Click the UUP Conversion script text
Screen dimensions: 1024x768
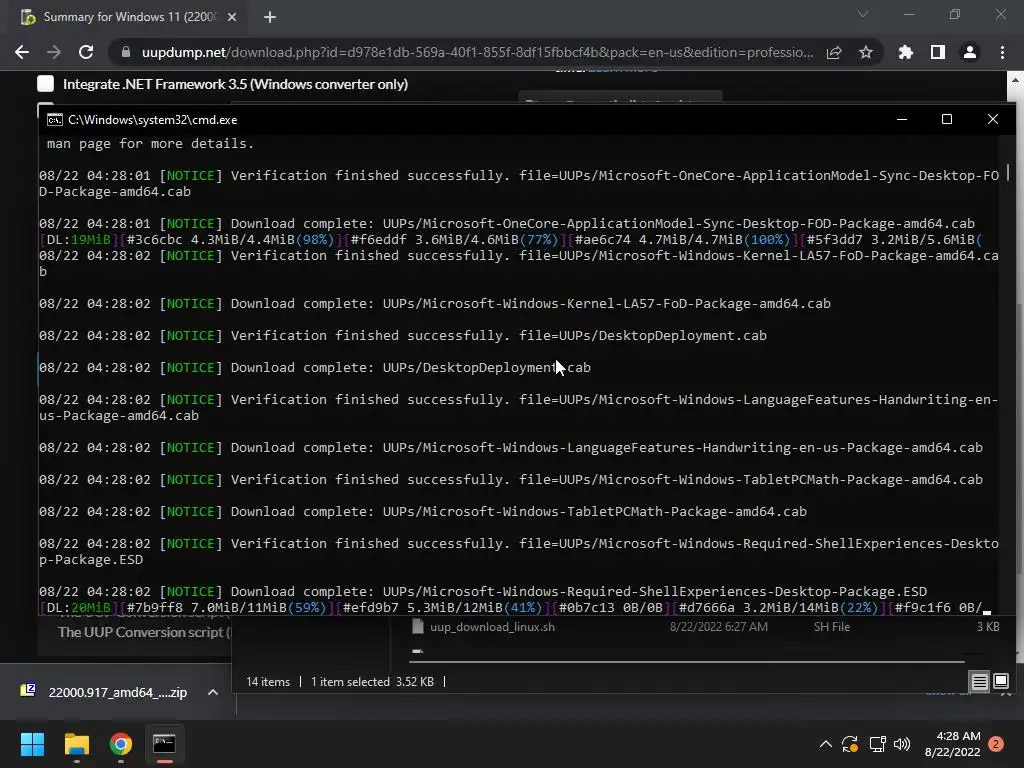(144, 632)
